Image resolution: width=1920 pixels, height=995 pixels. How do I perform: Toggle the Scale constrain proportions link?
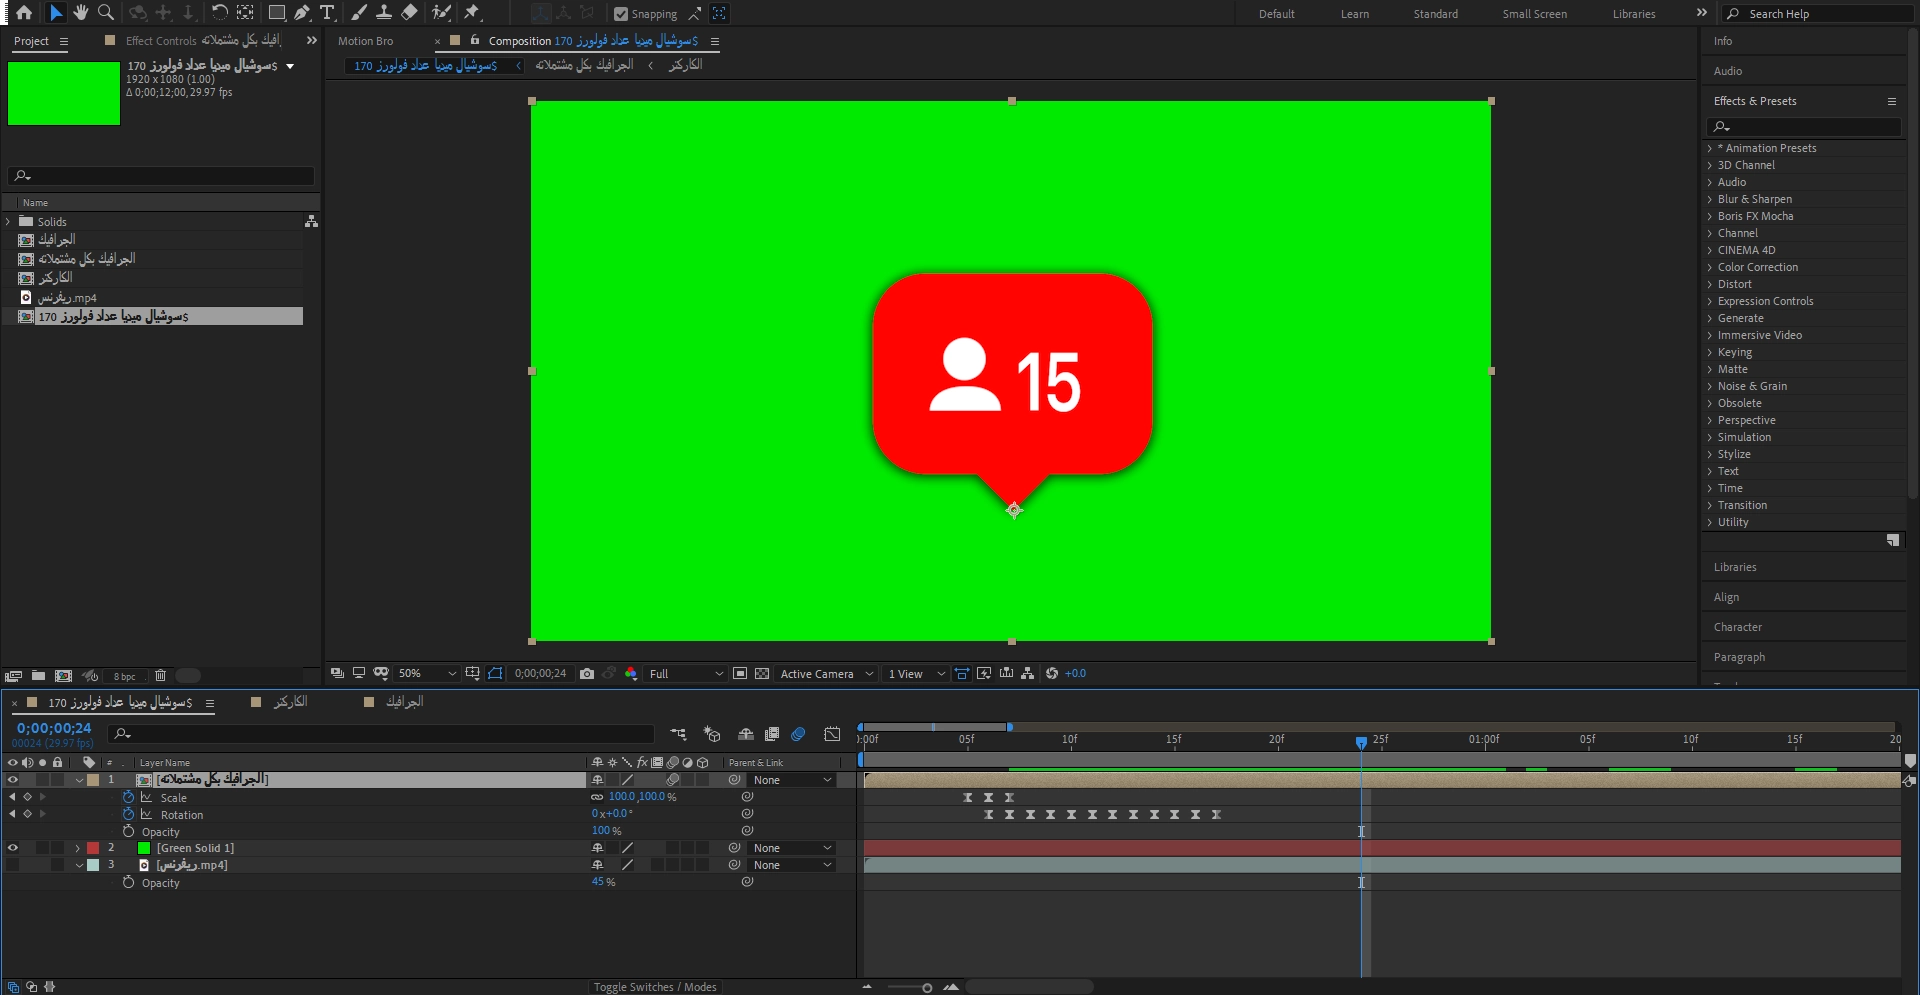click(597, 797)
